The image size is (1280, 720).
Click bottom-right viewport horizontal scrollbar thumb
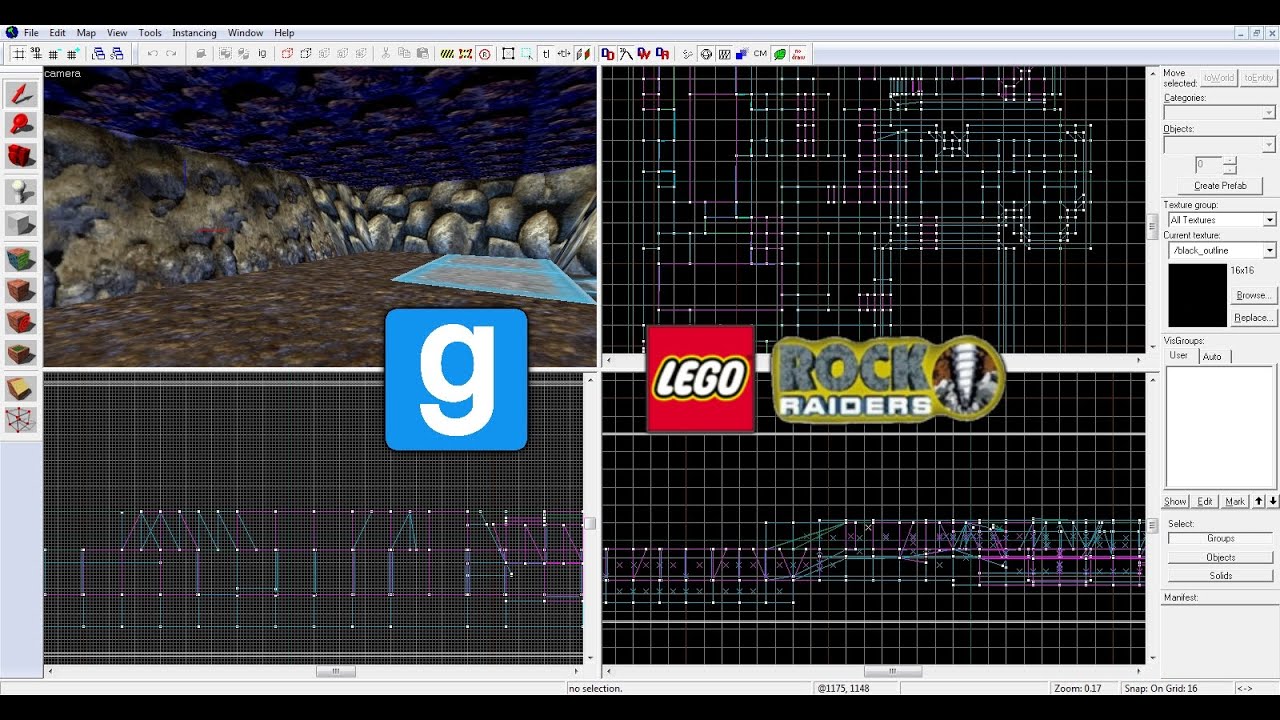[892, 671]
